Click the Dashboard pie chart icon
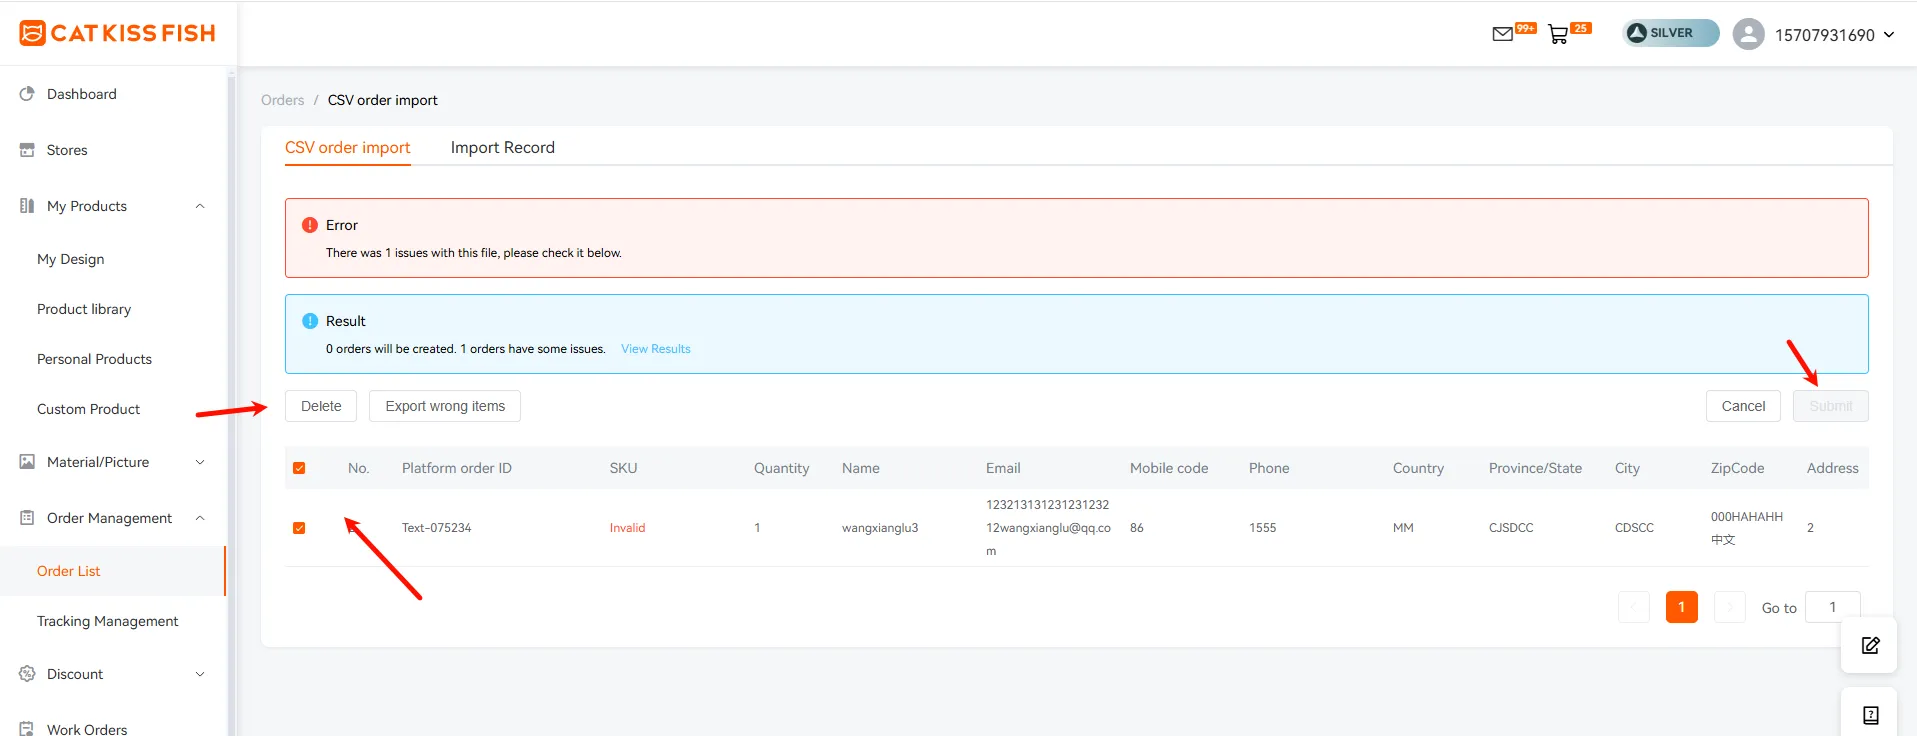This screenshot has width=1917, height=736. (x=27, y=94)
